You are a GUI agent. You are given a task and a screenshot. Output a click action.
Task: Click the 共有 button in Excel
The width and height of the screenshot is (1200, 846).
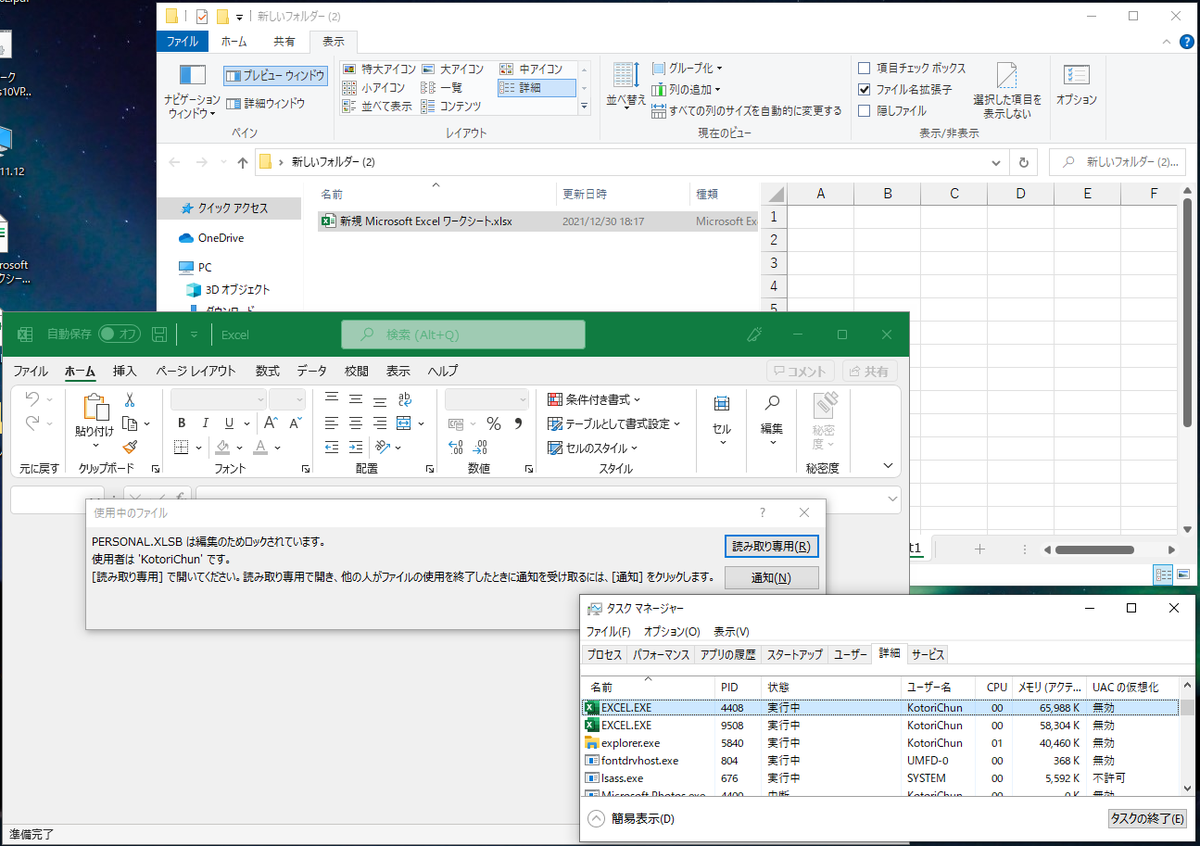point(870,371)
